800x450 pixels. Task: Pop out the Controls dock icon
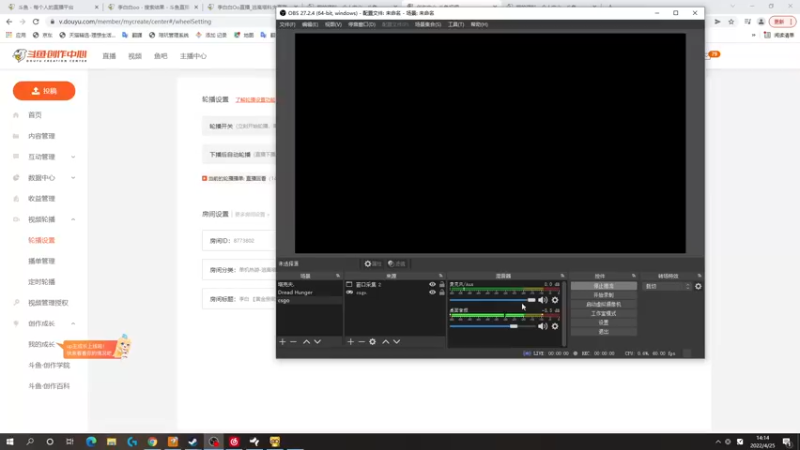coord(634,276)
